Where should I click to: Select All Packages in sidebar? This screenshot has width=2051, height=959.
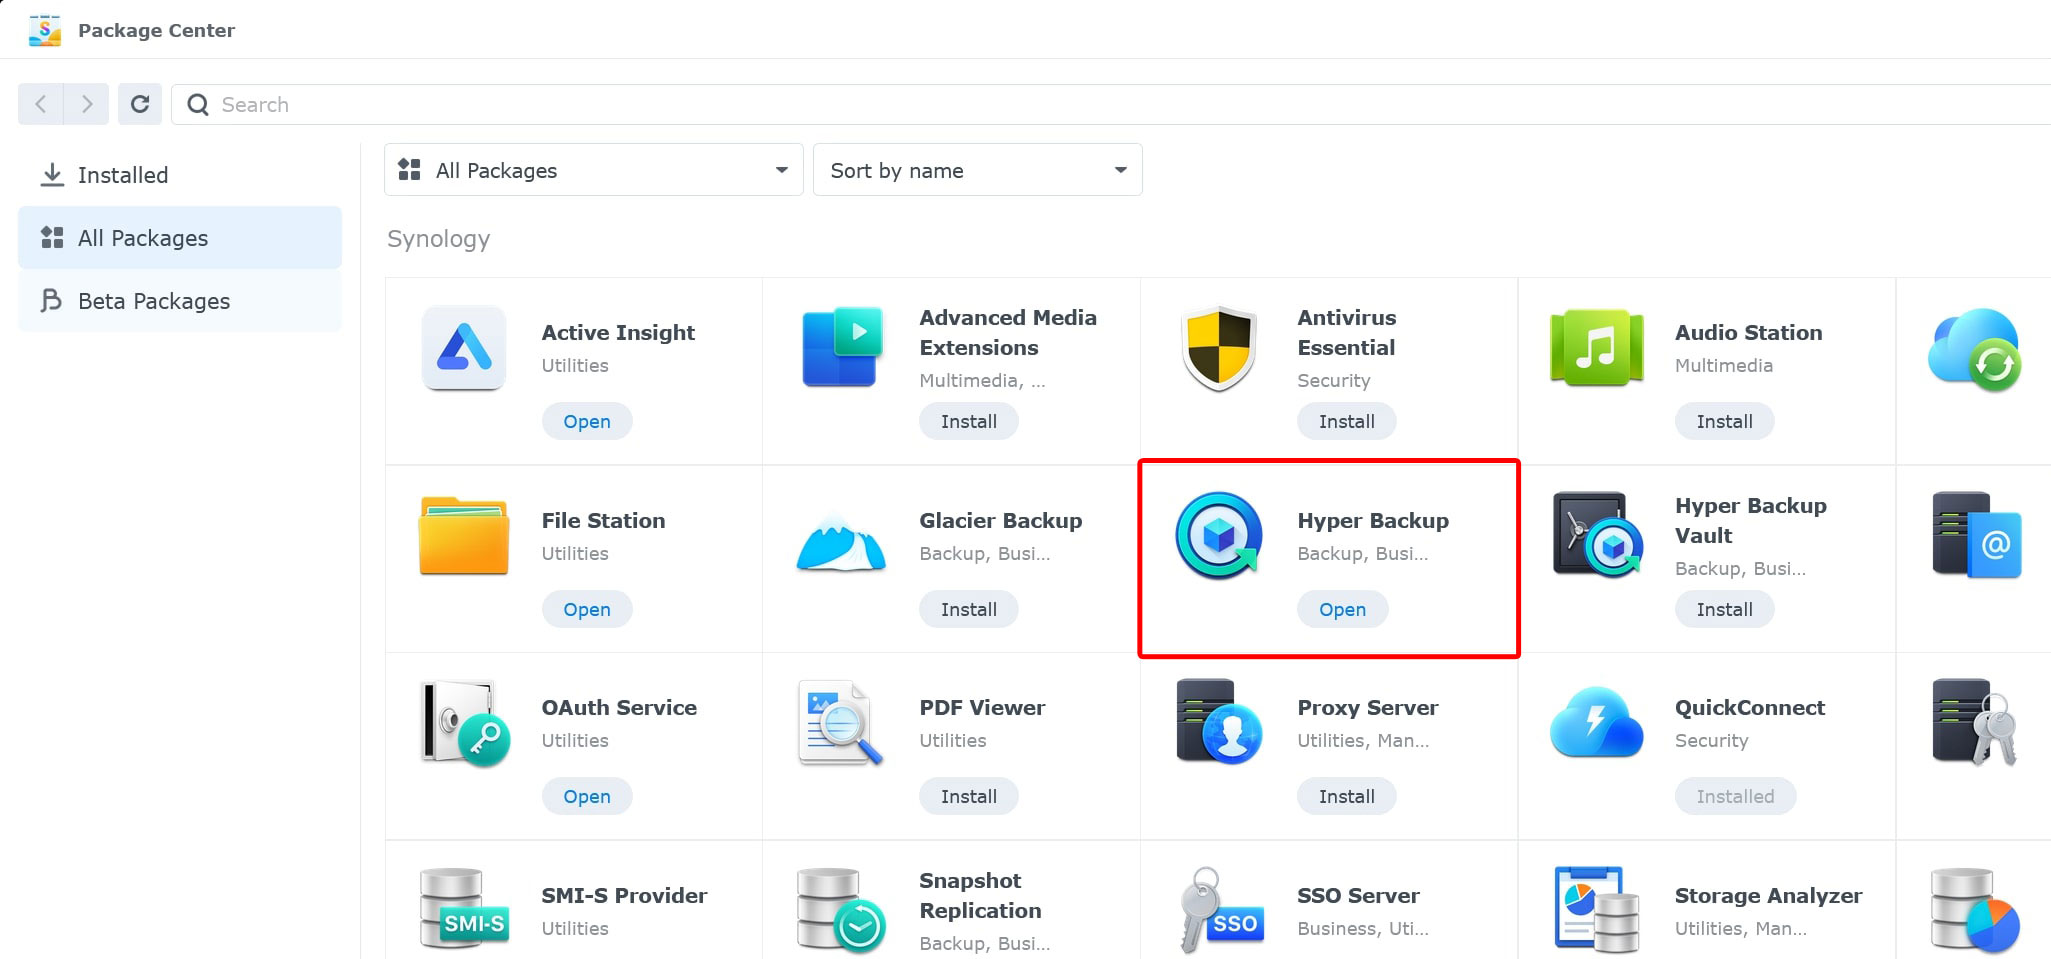180,238
